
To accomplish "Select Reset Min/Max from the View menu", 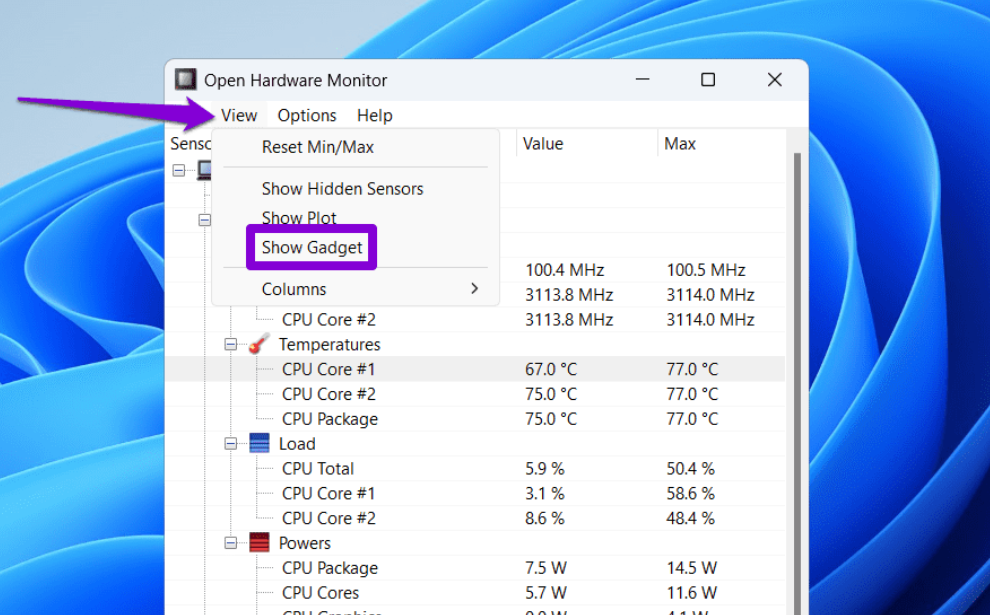I will click(319, 147).
